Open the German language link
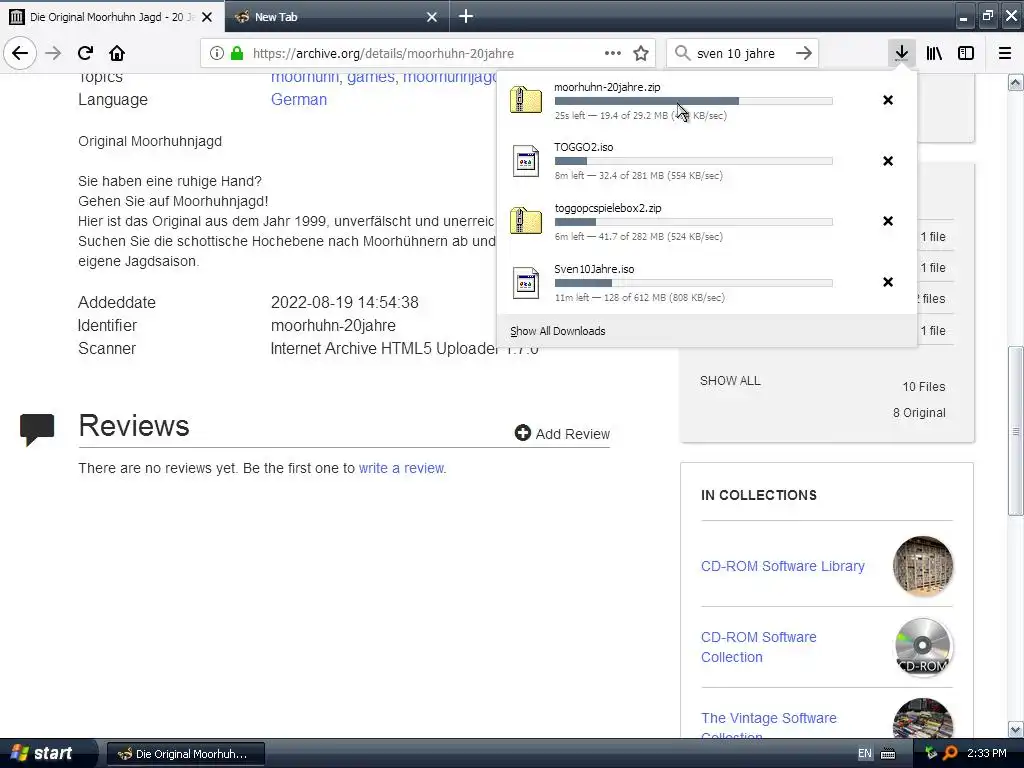The height and width of the screenshot is (768, 1024). (298, 99)
